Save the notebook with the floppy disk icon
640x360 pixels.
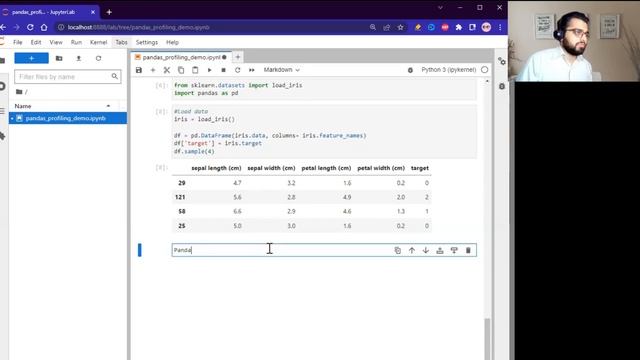pyautogui.click(x=139, y=70)
